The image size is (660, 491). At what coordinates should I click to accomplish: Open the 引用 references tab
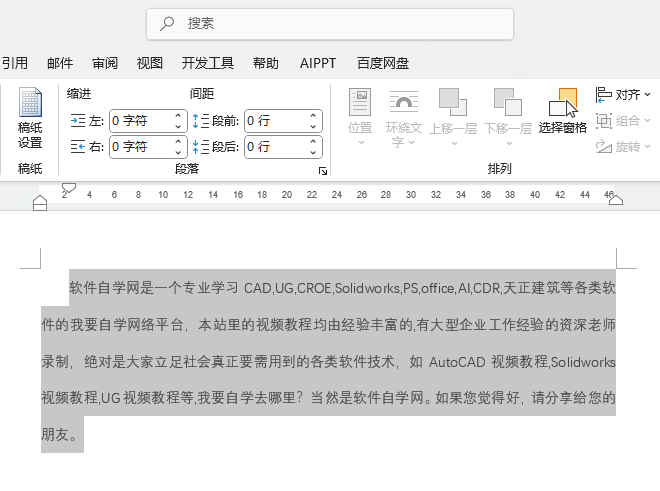tap(15, 63)
